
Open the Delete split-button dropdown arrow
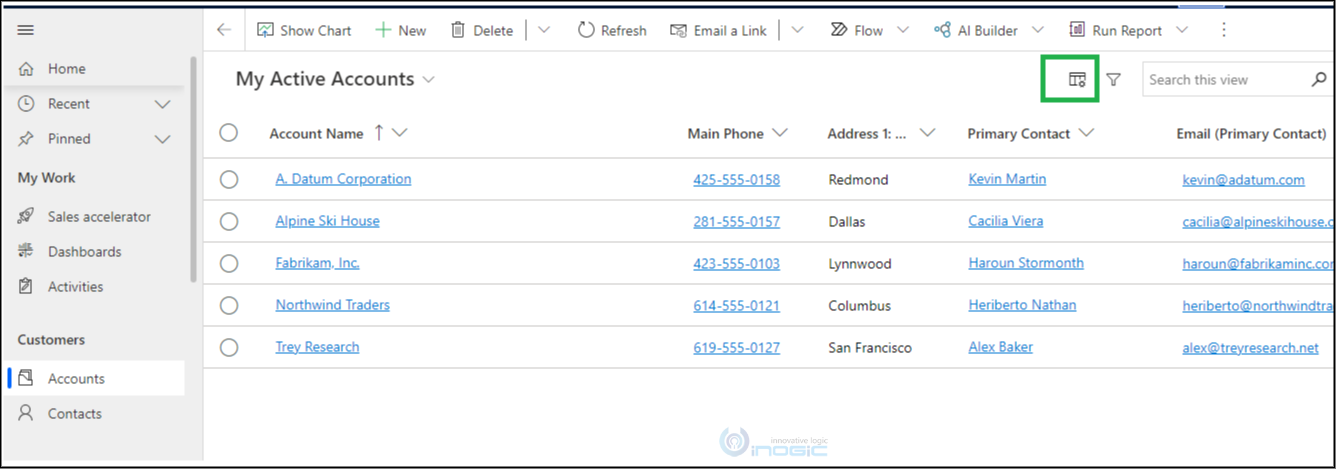(544, 30)
